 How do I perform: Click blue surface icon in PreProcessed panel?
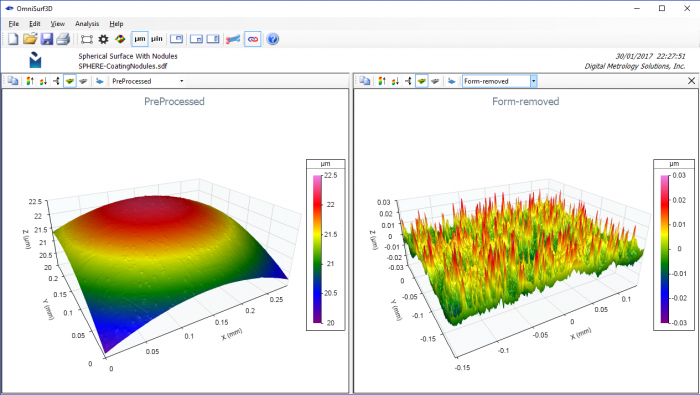[100, 81]
